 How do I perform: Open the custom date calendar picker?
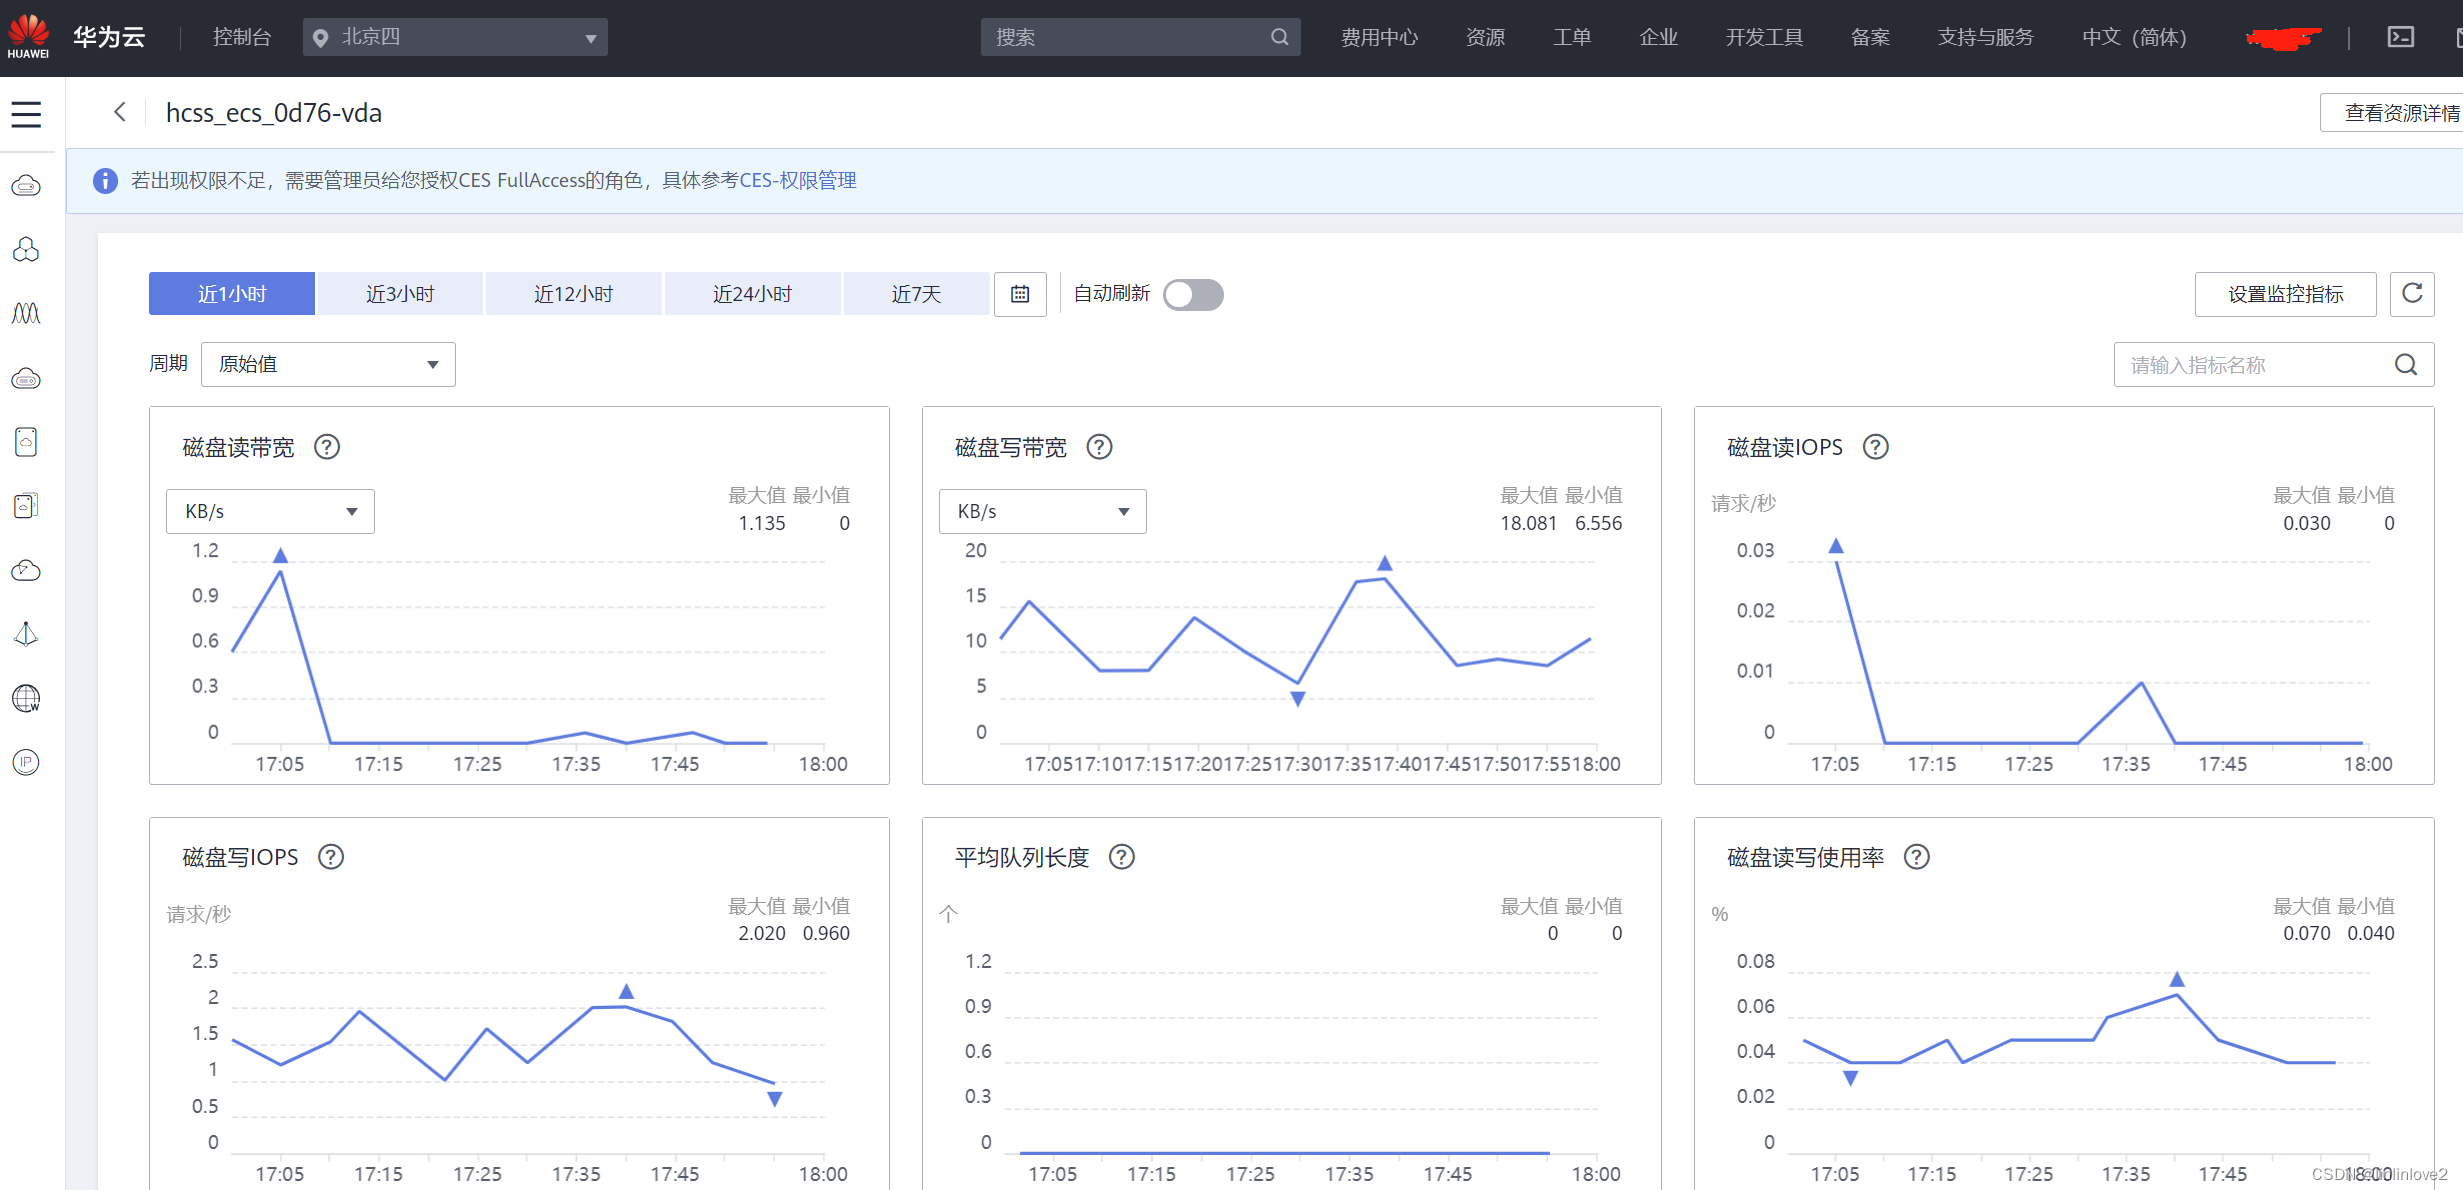(1020, 294)
